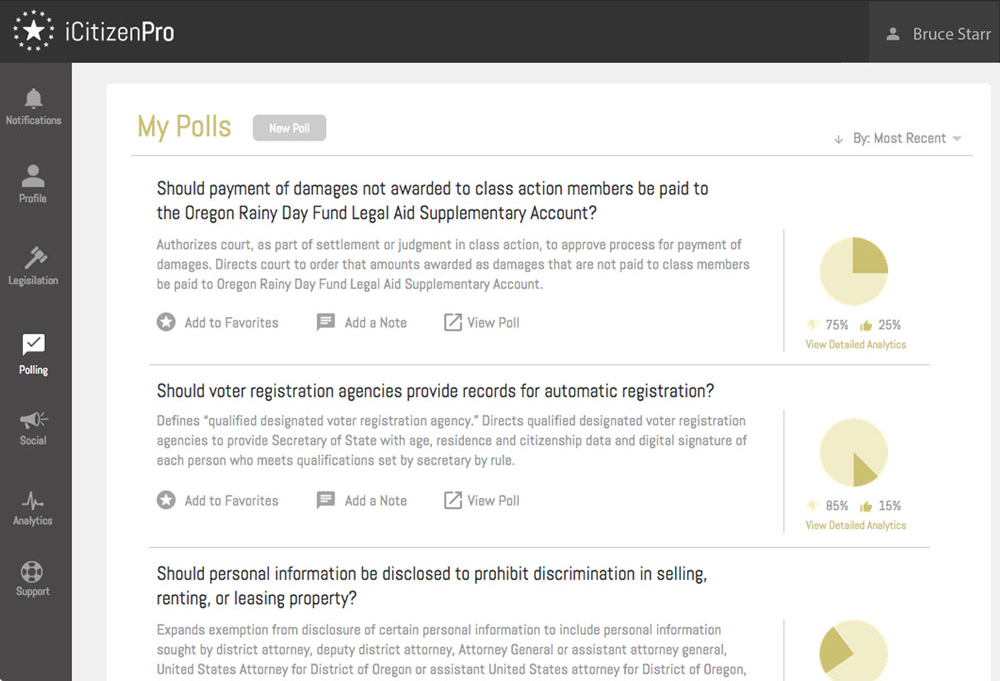View Detailed Analytics for the 75%/25% poll
The height and width of the screenshot is (681, 1000).
coord(855,345)
